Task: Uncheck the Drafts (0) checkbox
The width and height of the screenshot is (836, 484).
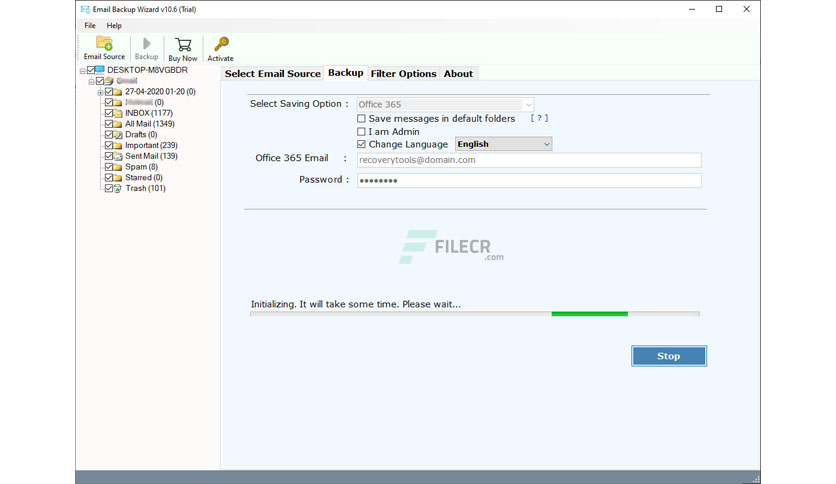Action: point(109,134)
